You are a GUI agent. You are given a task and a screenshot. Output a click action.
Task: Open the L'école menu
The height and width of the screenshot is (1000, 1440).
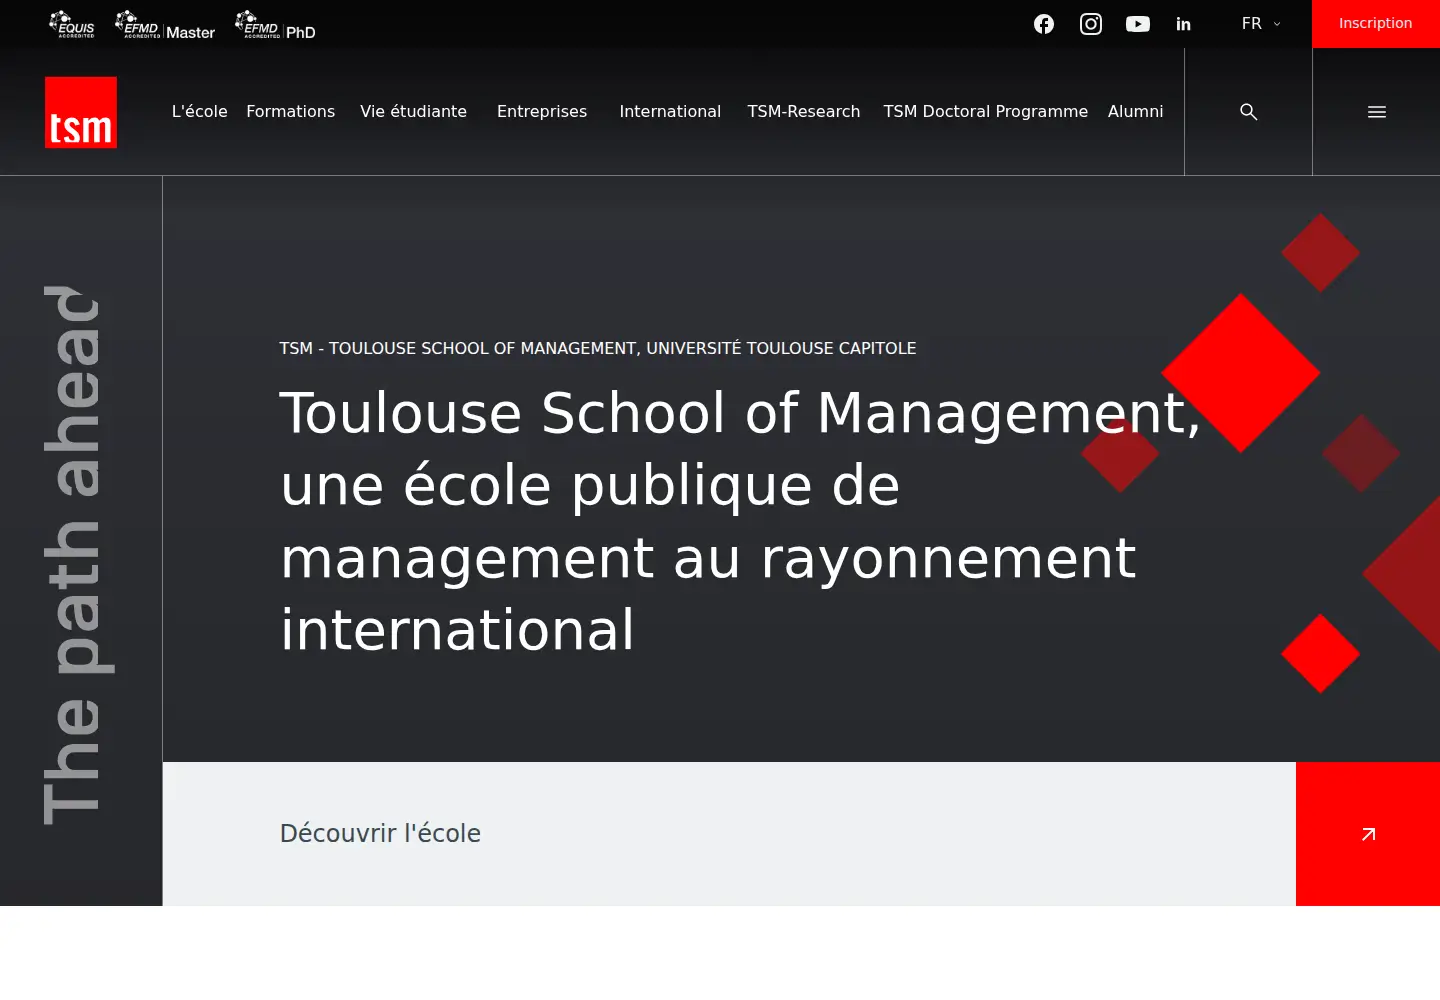[x=200, y=111]
